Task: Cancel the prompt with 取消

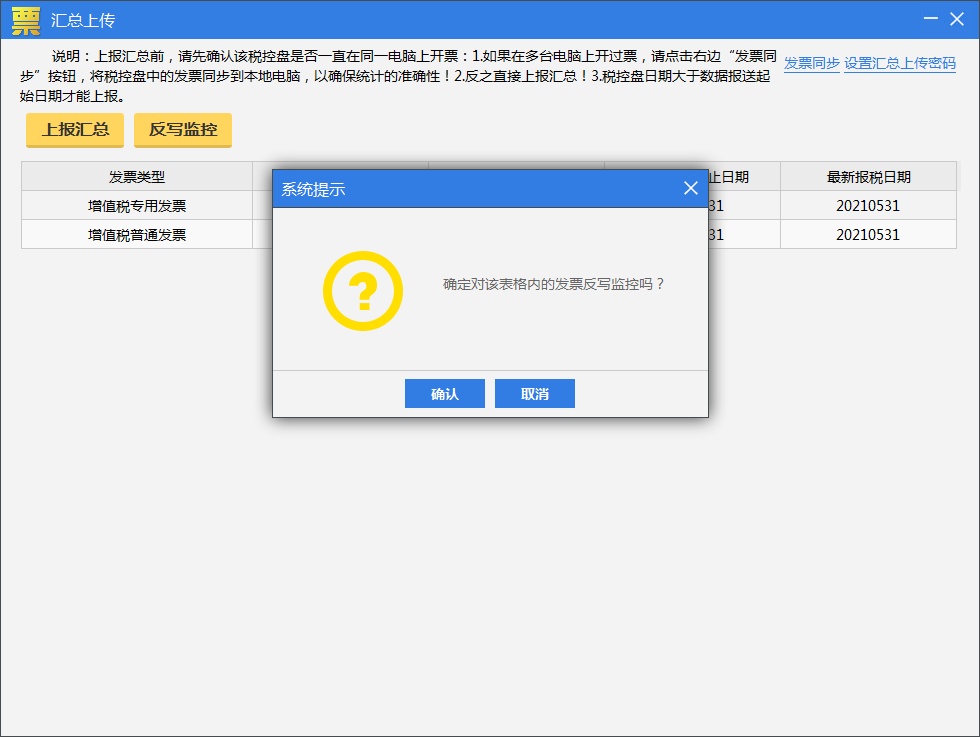Action: coord(534,393)
